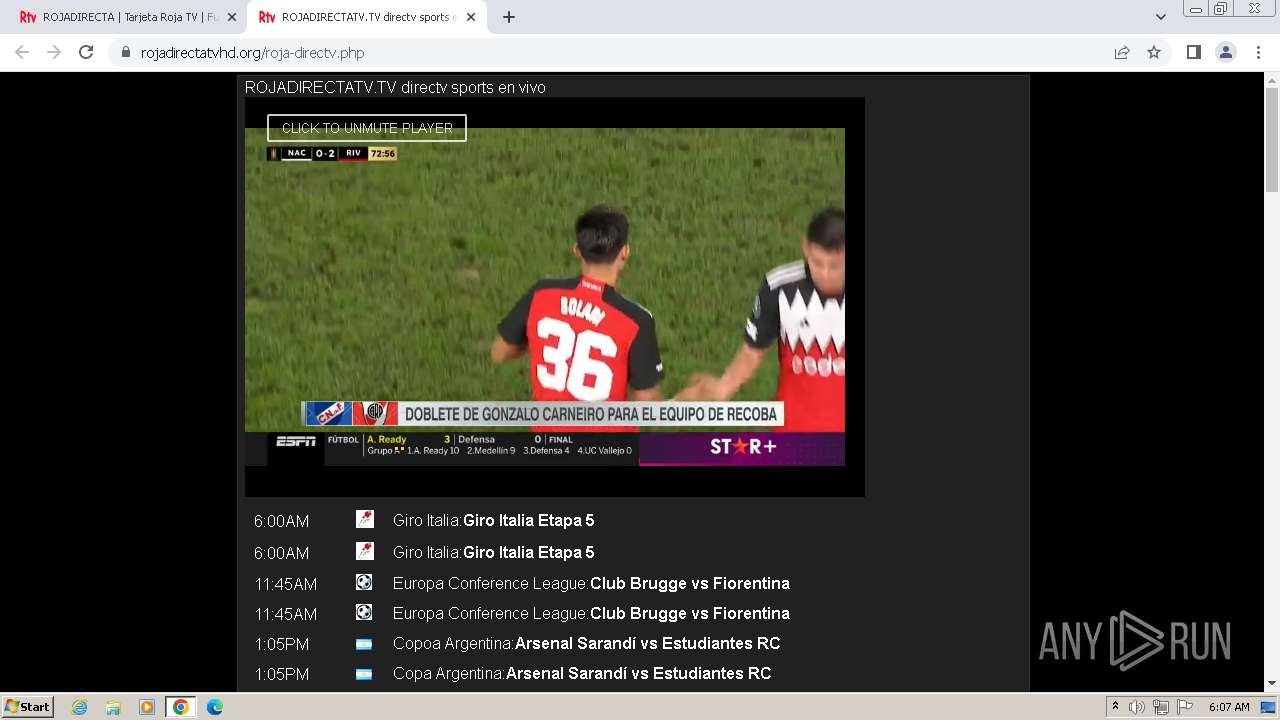Open the browser side panel

[1193, 52]
